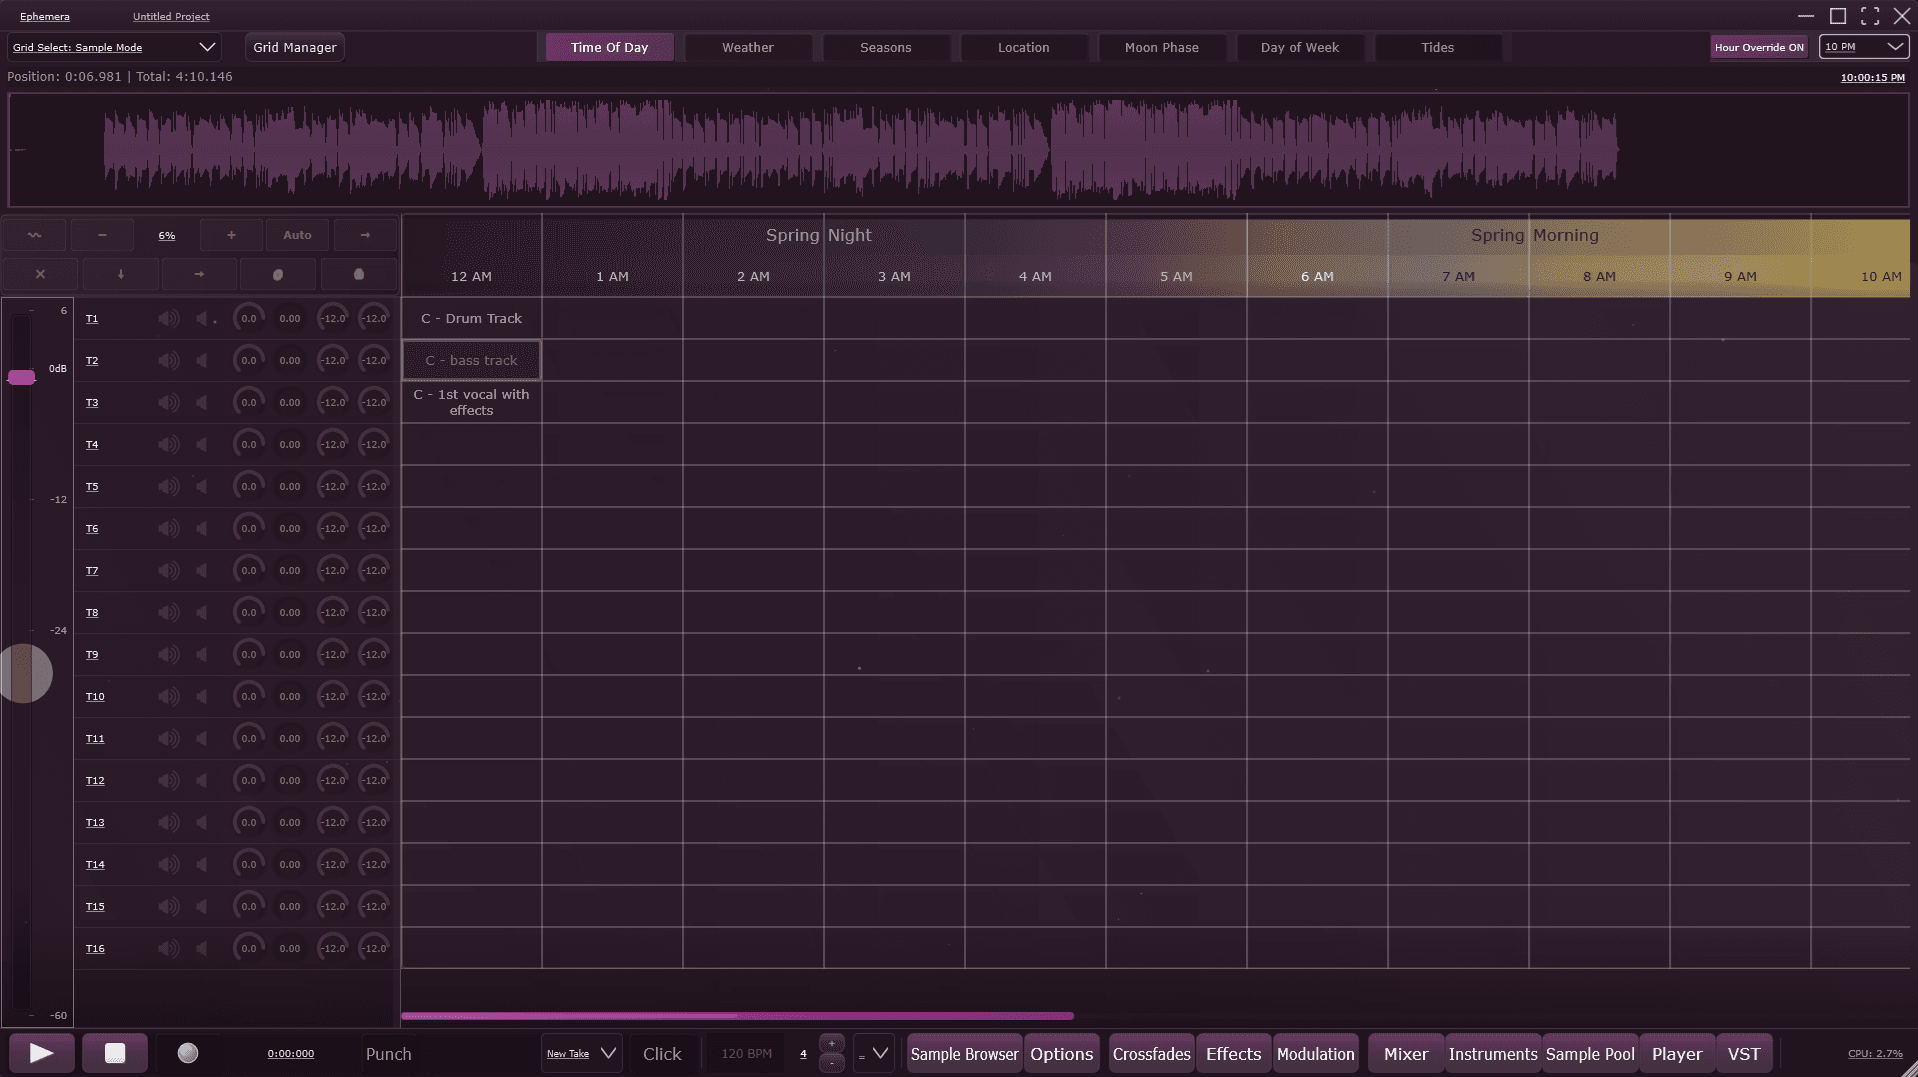Click the speaker volume icon on track T1
This screenshot has width=1918, height=1077.
tap(168, 319)
